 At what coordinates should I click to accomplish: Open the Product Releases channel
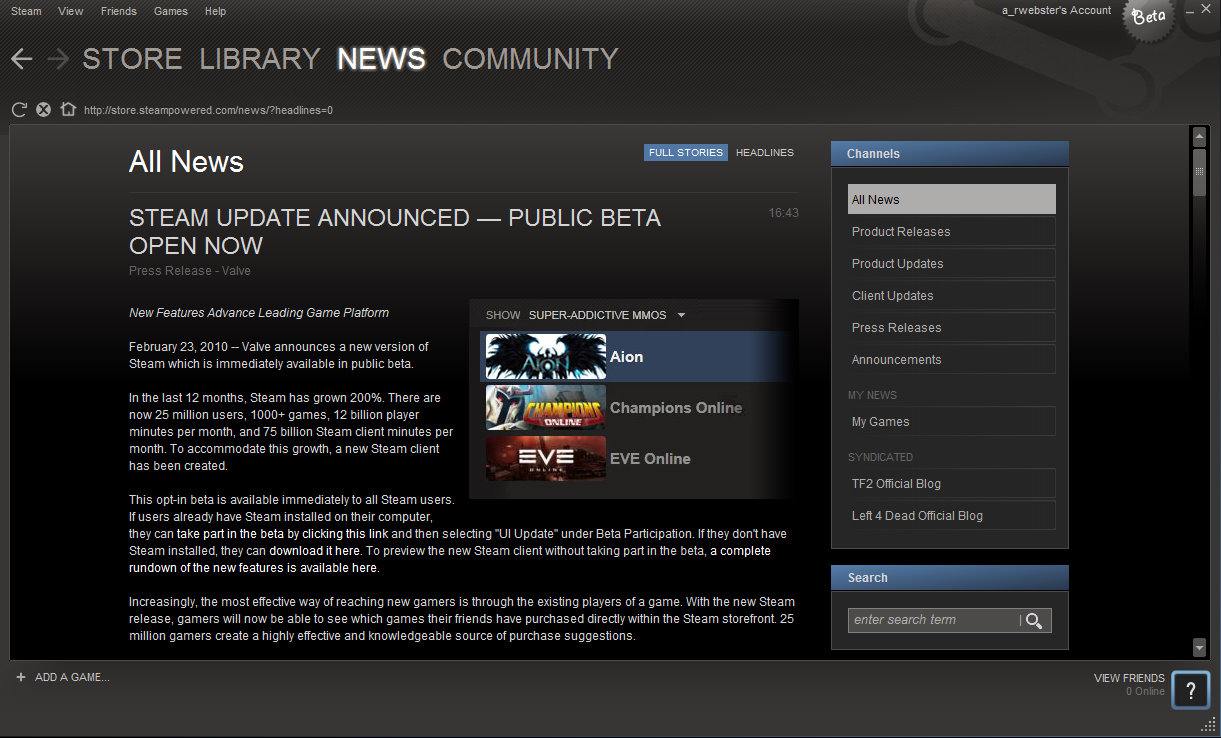pos(951,231)
